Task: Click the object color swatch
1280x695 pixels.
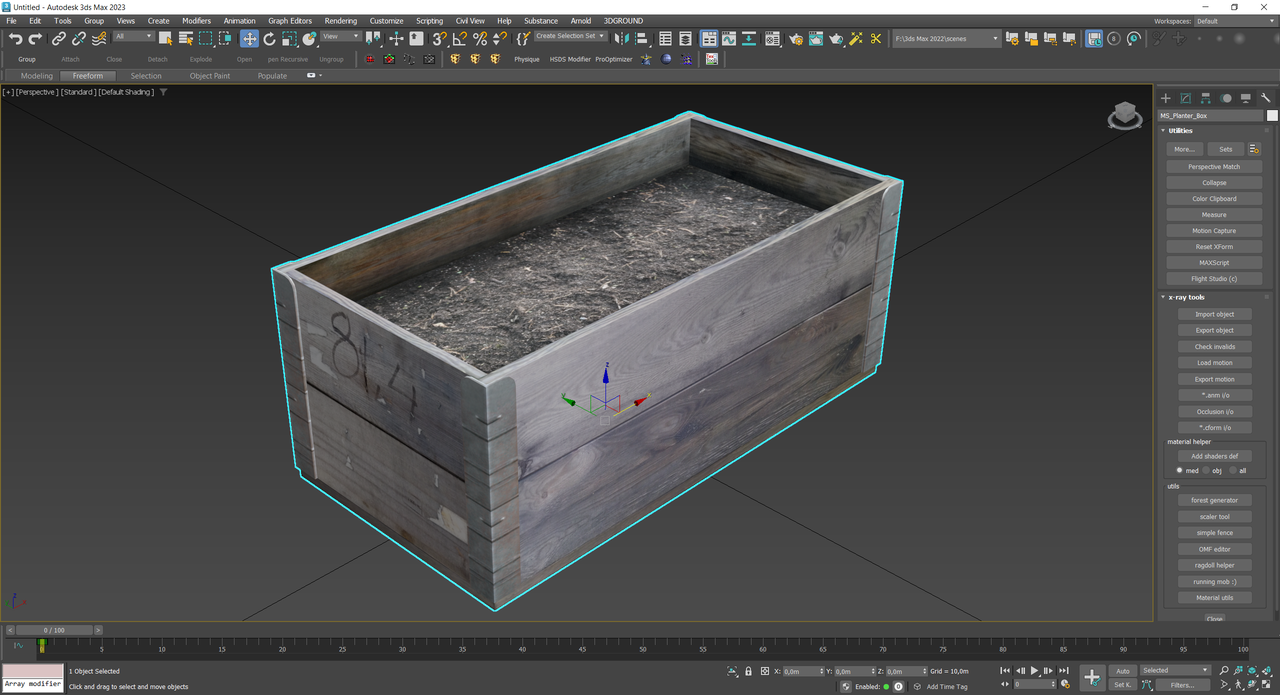Action: click(x=1272, y=115)
